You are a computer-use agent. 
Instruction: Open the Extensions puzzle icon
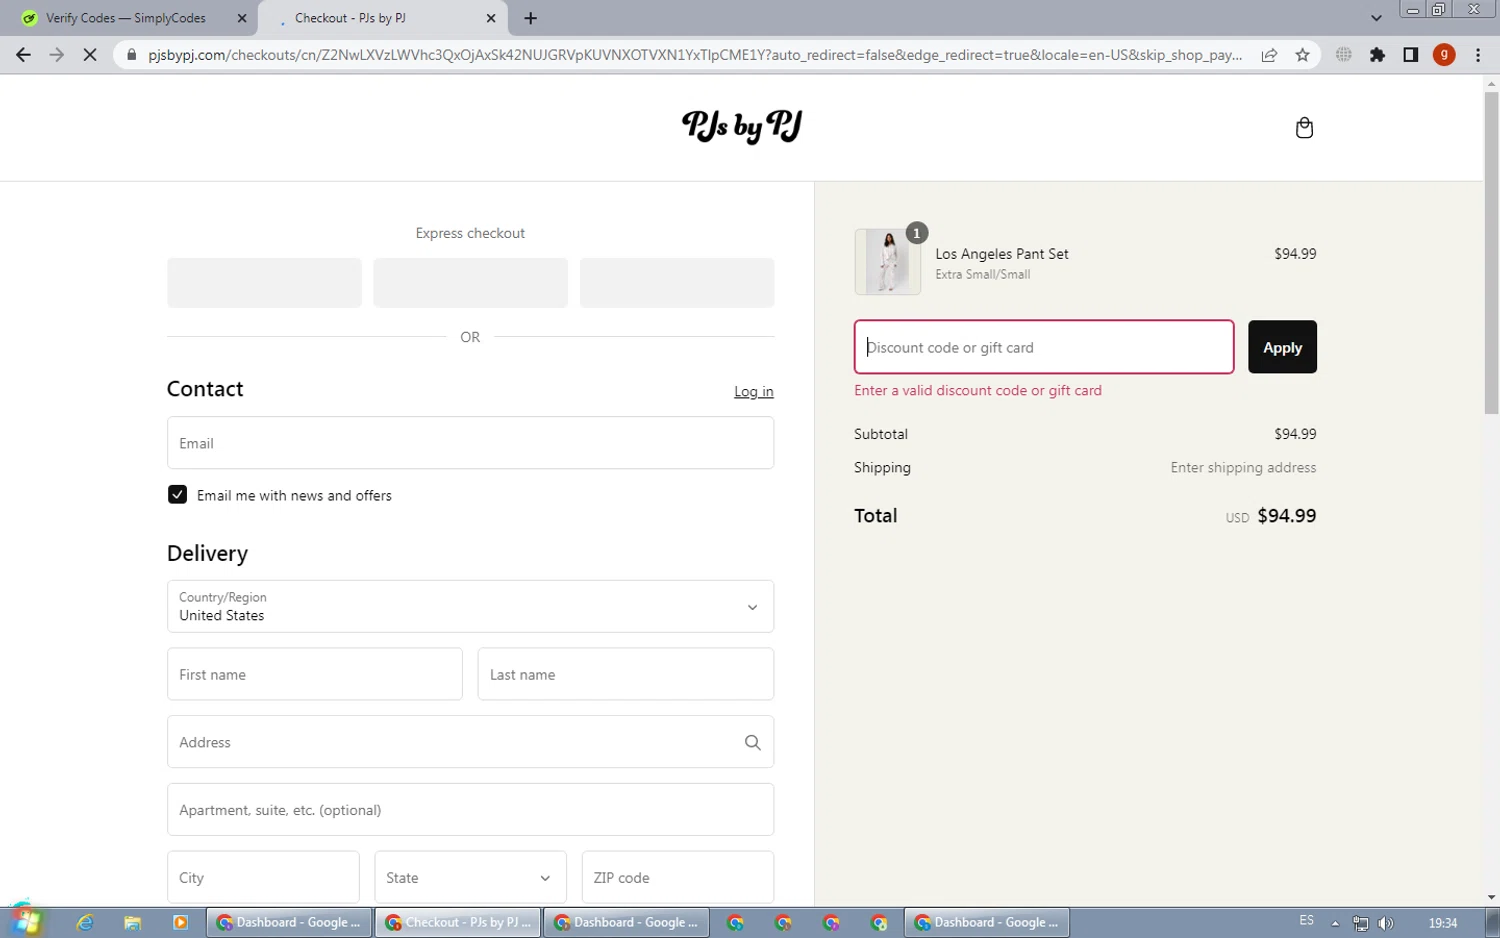(1377, 55)
